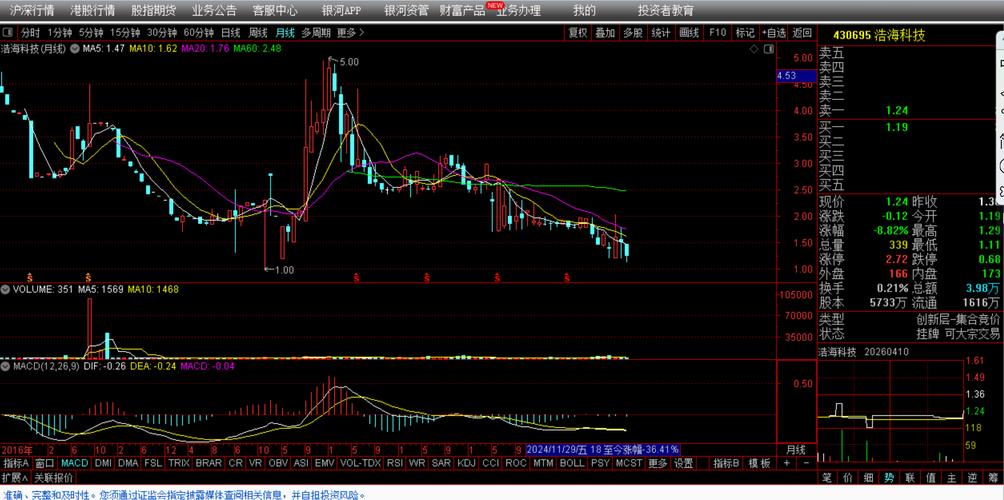Select the RSI indicator tab
This screenshot has width=1004, height=500.
pyautogui.click(x=395, y=463)
